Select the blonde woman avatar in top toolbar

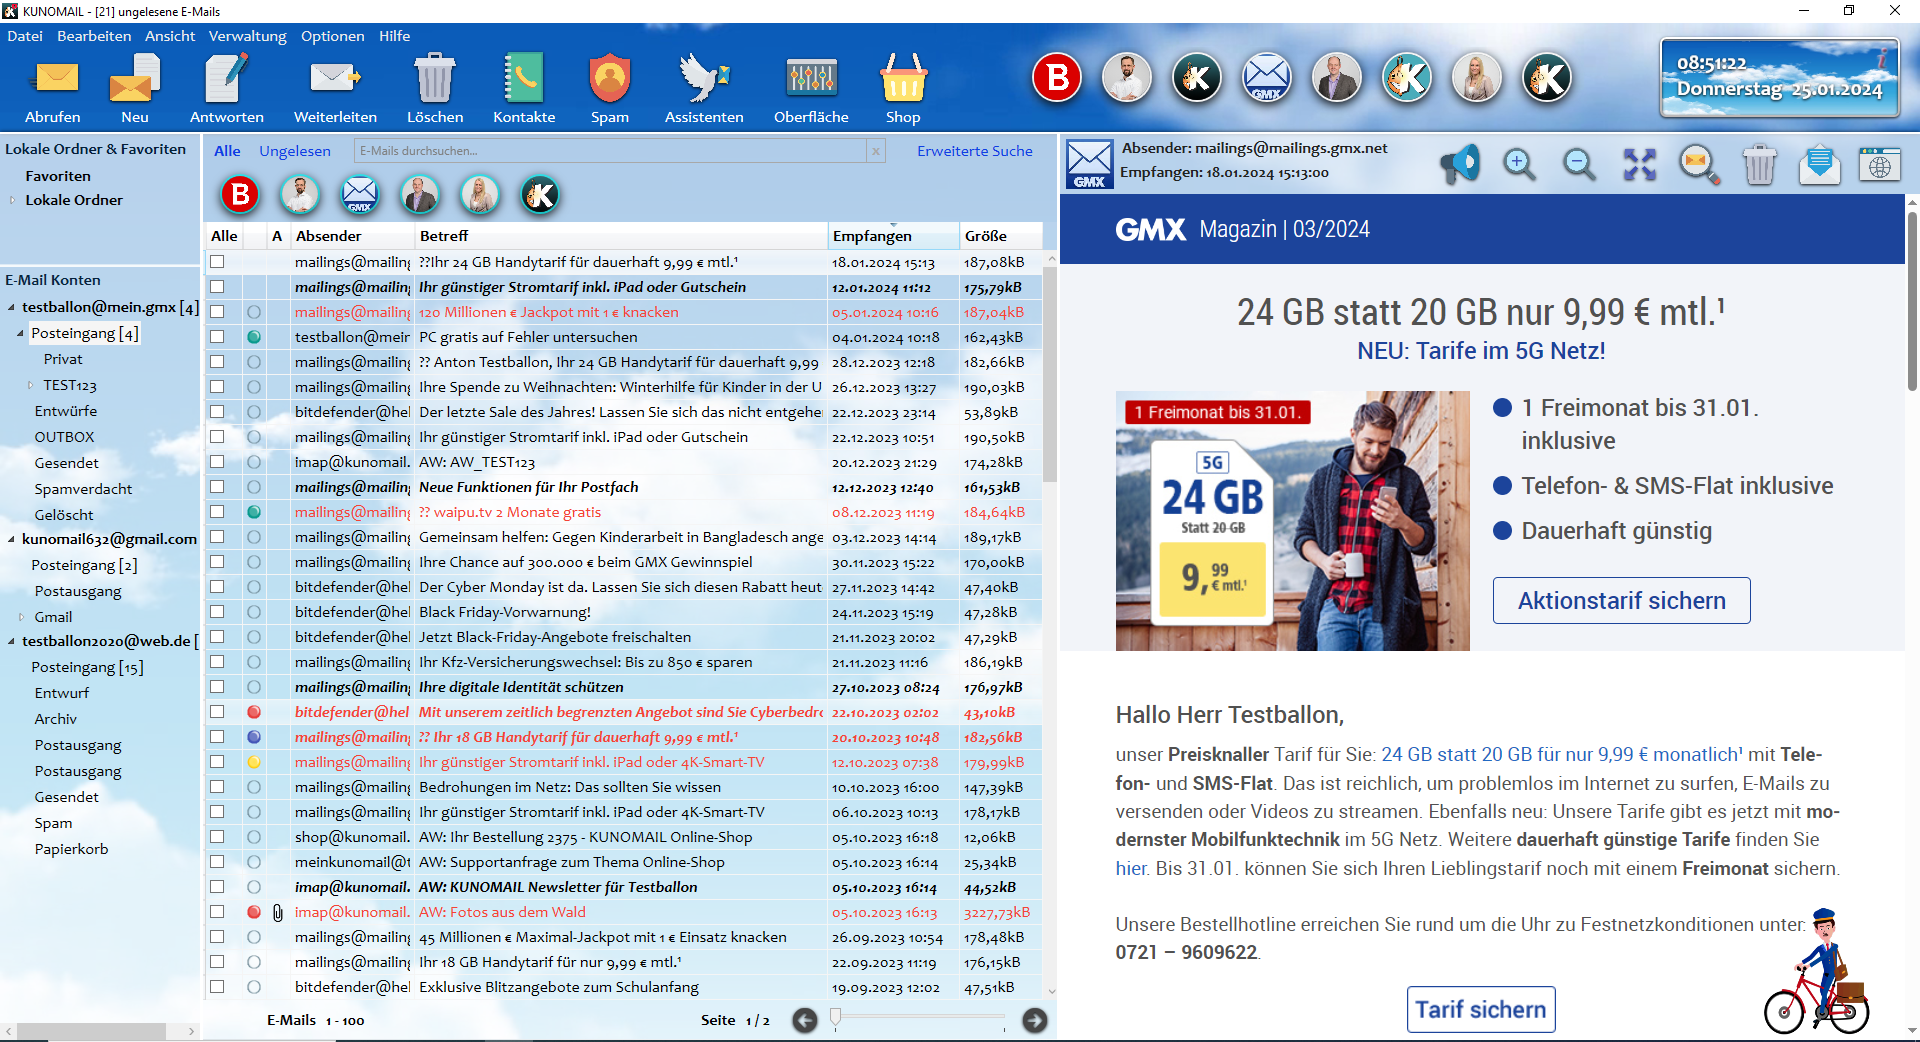point(1477,77)
